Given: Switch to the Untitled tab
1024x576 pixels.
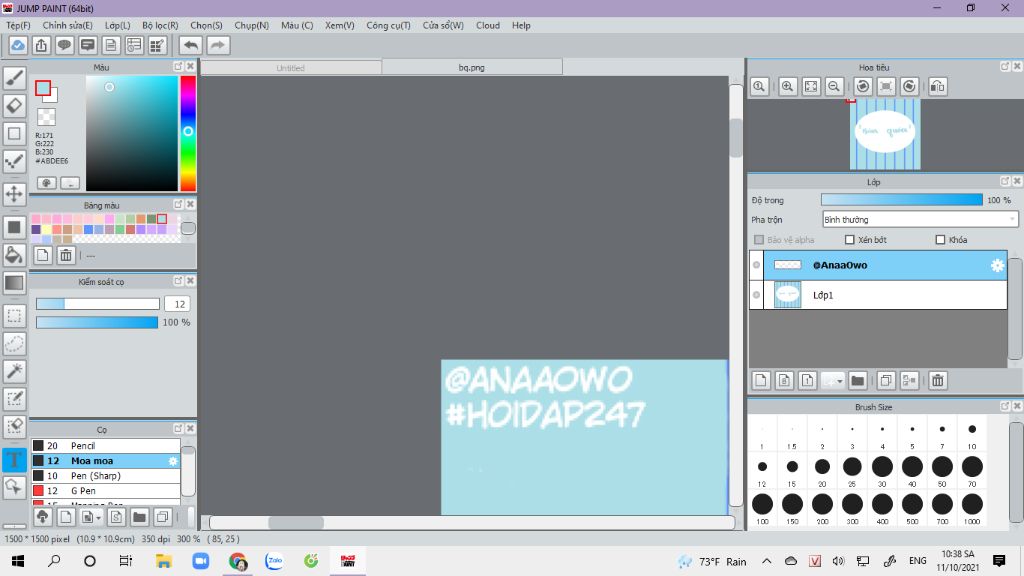Looking at the screenshot, I should point(291,67).
